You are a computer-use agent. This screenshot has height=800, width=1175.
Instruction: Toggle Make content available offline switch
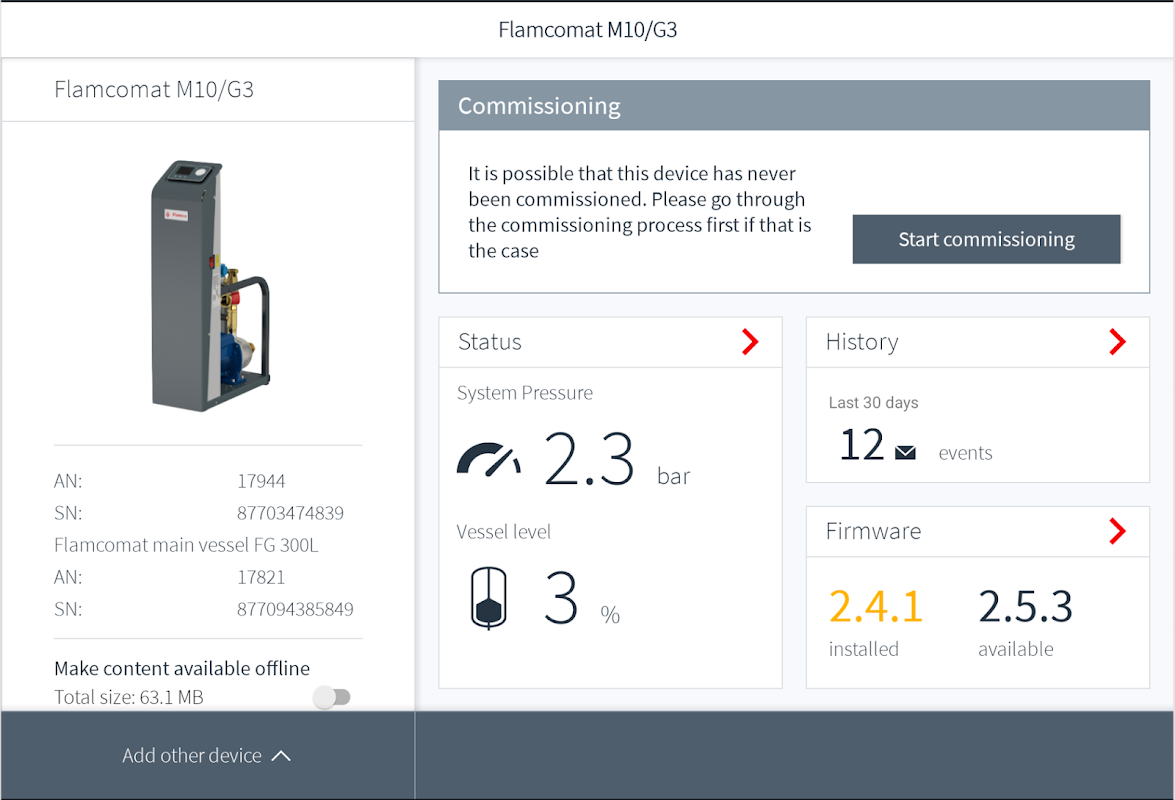point(332,697)
